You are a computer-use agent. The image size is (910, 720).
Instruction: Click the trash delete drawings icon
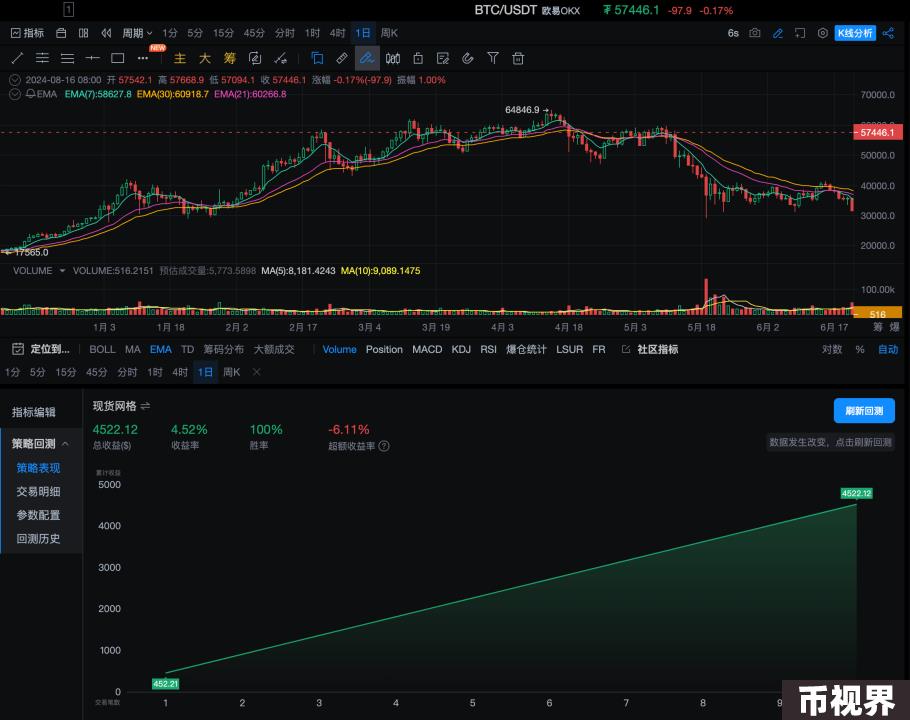518,58
